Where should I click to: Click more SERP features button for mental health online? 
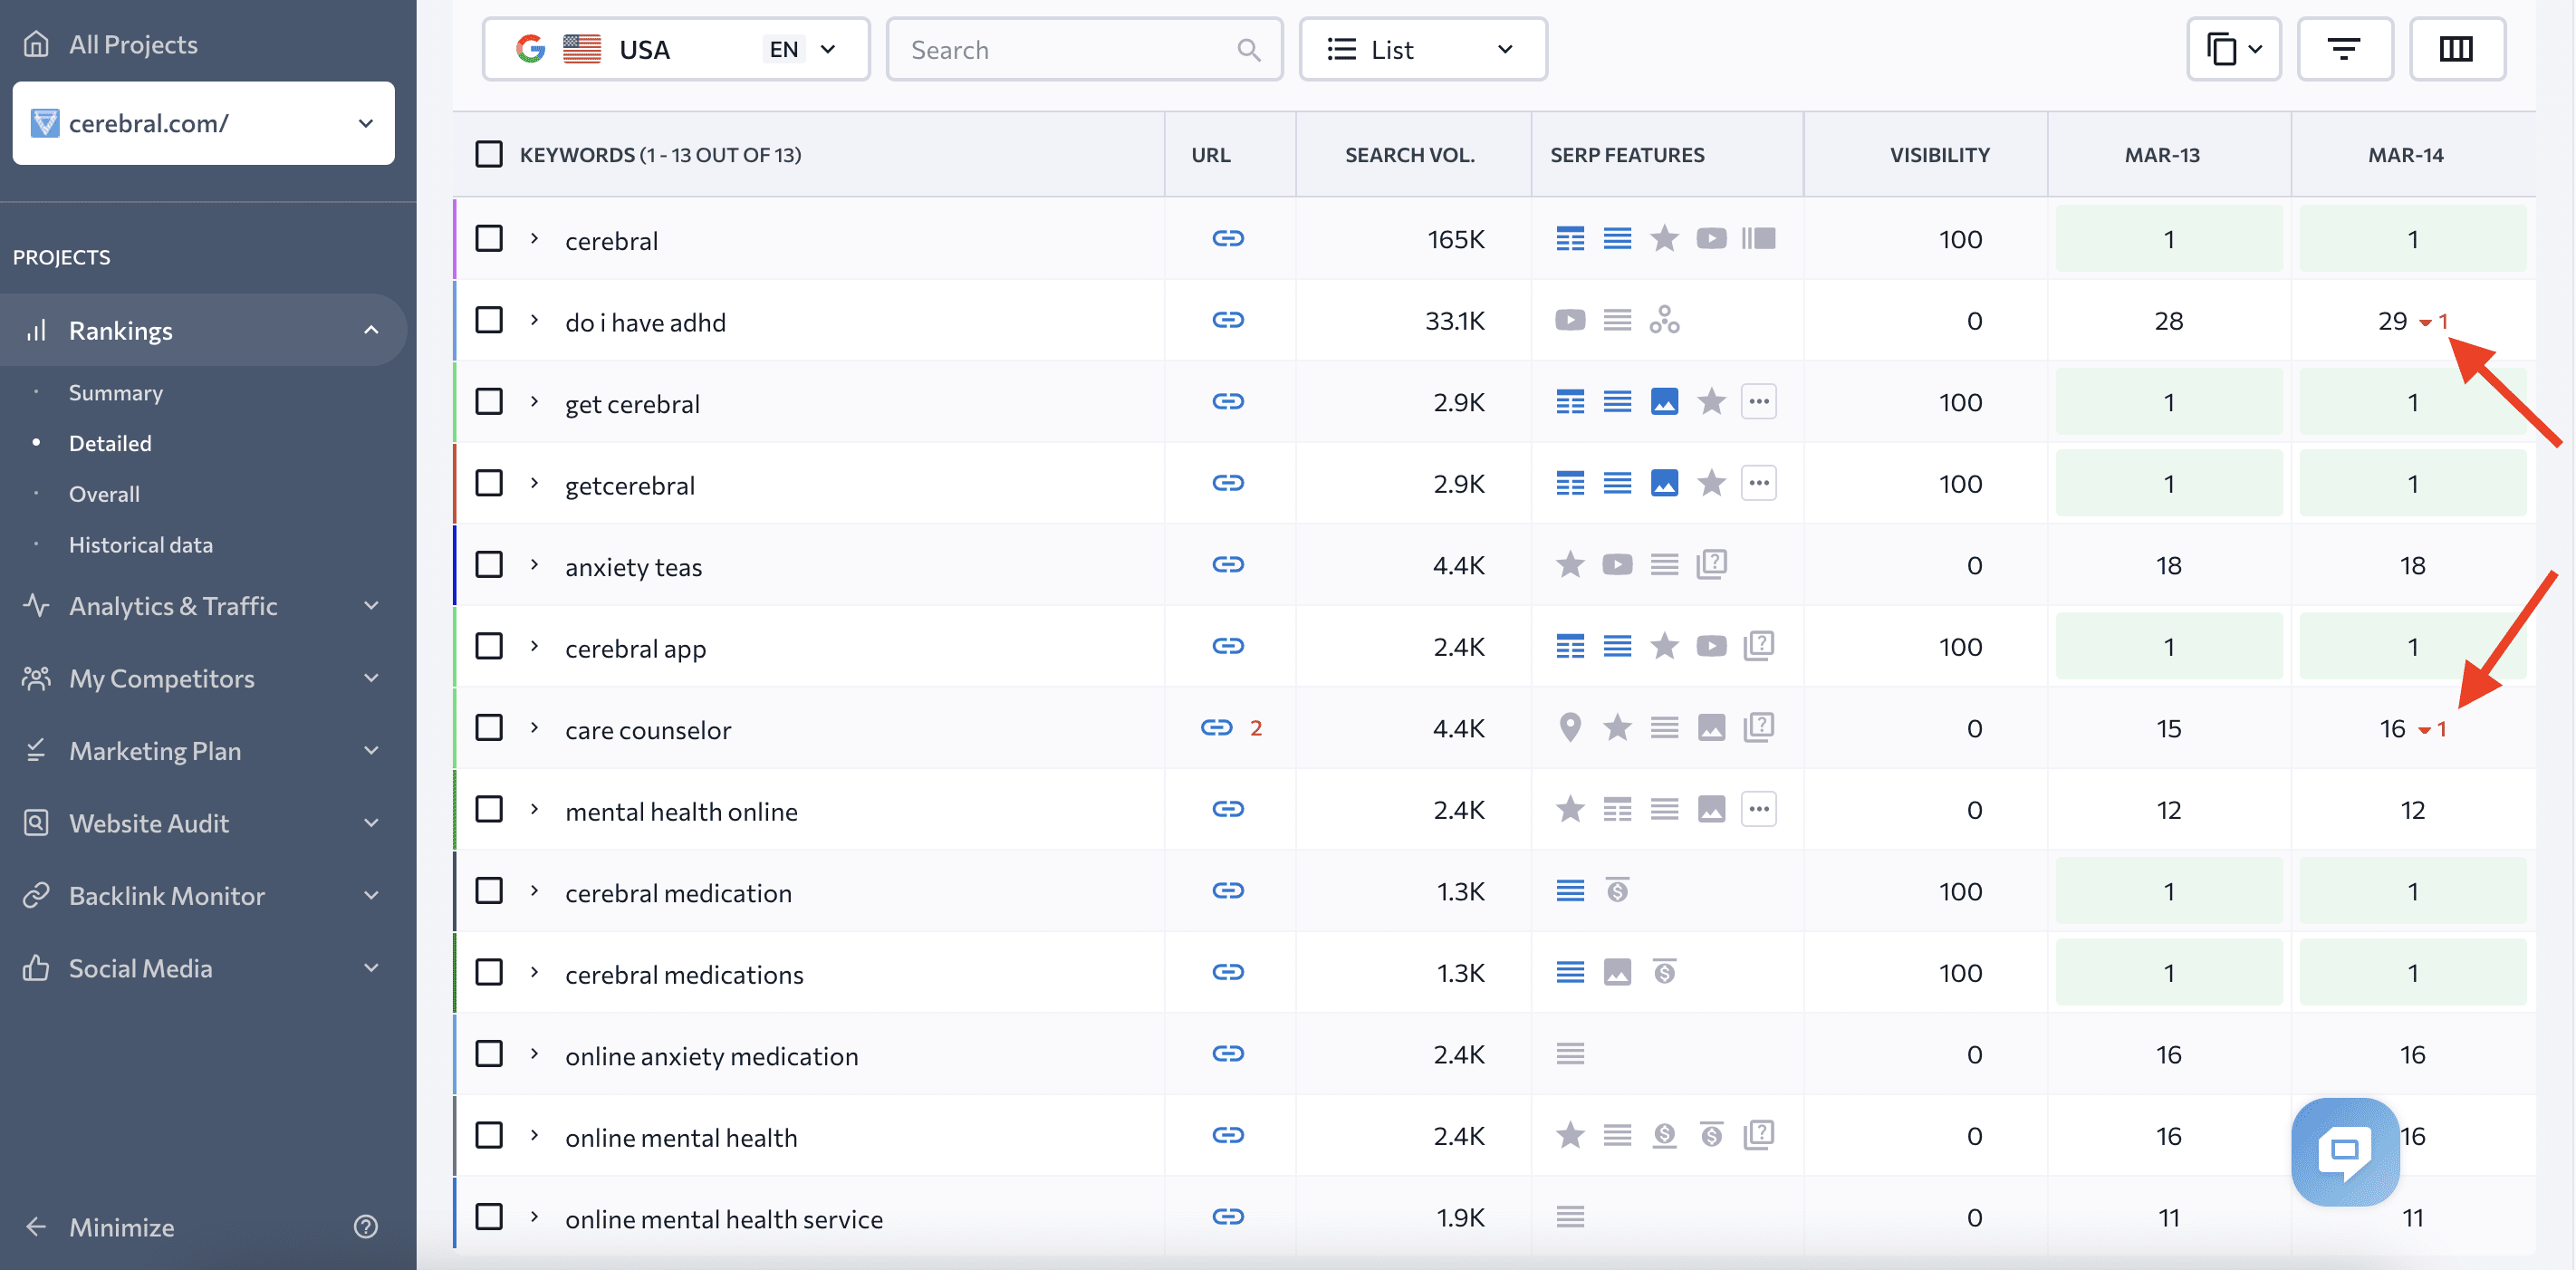(x=1758, y=809)
